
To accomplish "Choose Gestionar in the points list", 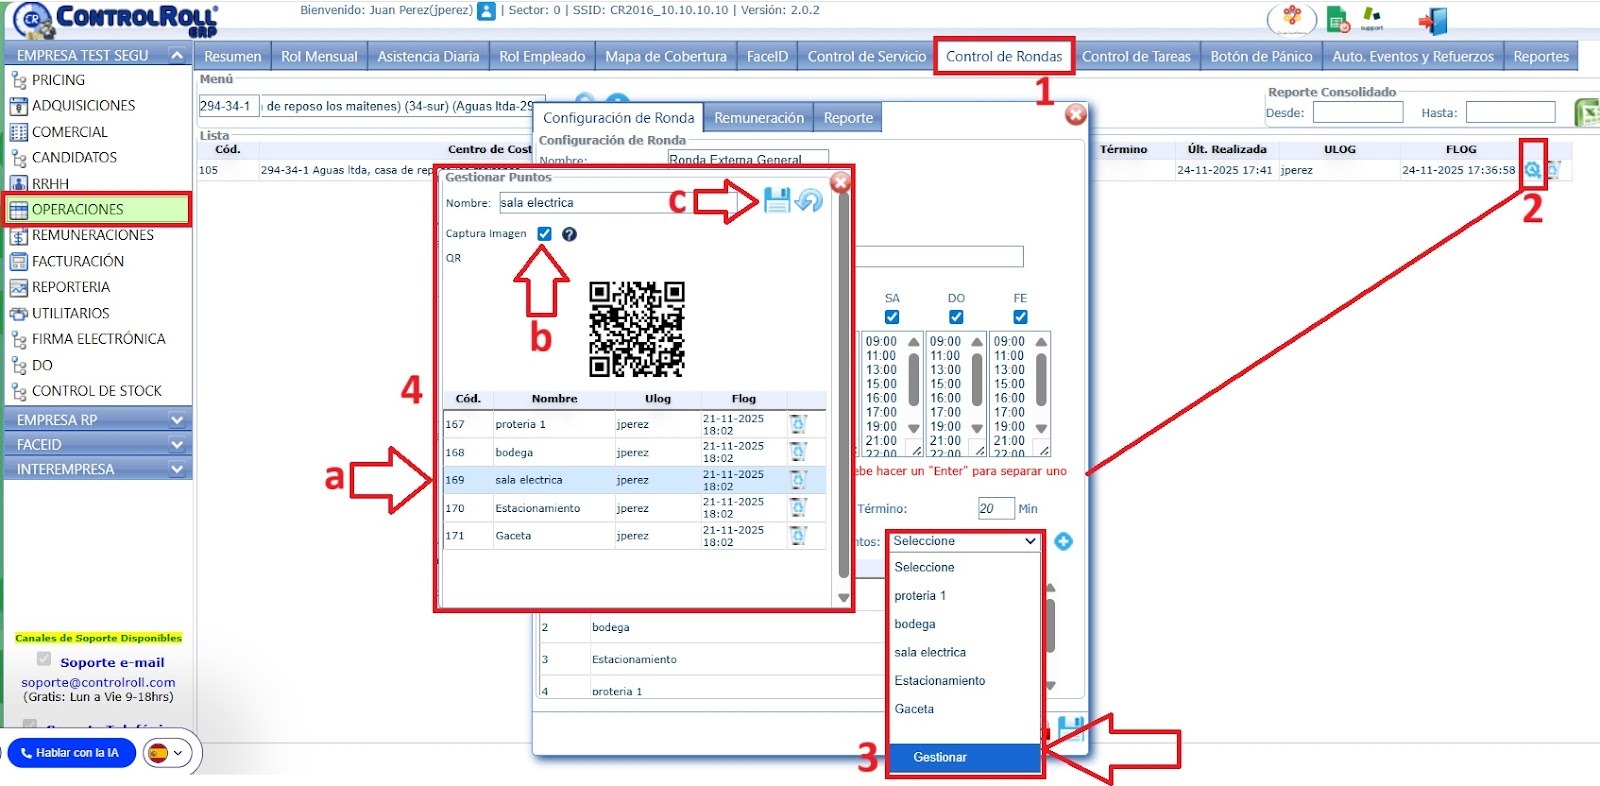I will click(x=940, y=757).
